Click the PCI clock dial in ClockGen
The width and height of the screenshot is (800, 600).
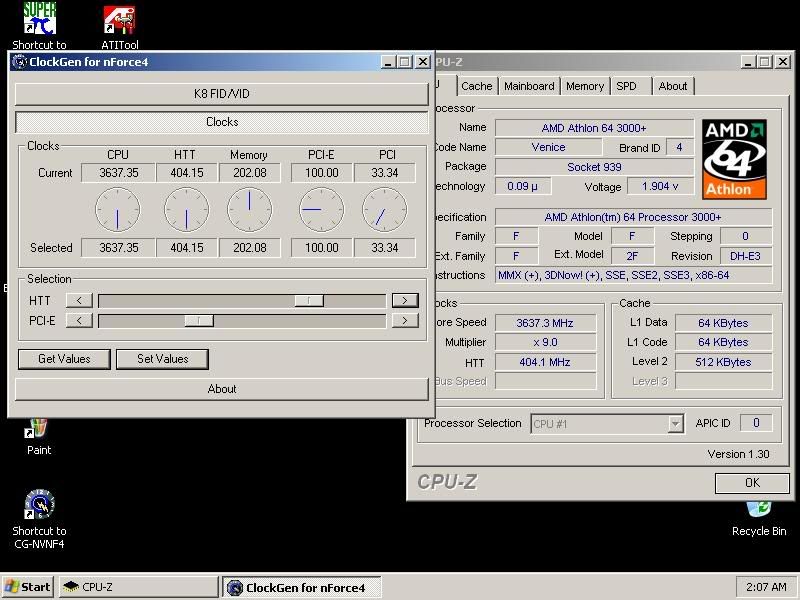[x=385, y=210]
